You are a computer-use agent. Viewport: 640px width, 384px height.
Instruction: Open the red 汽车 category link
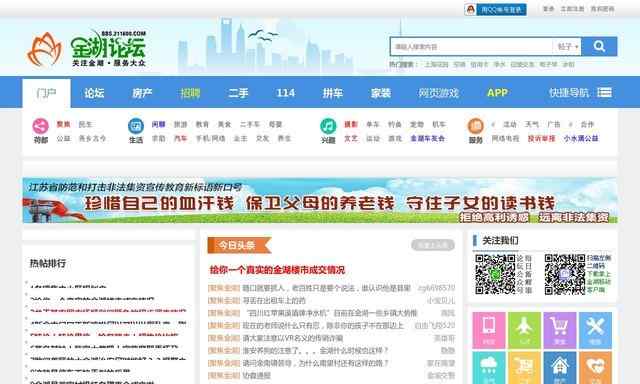[180, 139]
